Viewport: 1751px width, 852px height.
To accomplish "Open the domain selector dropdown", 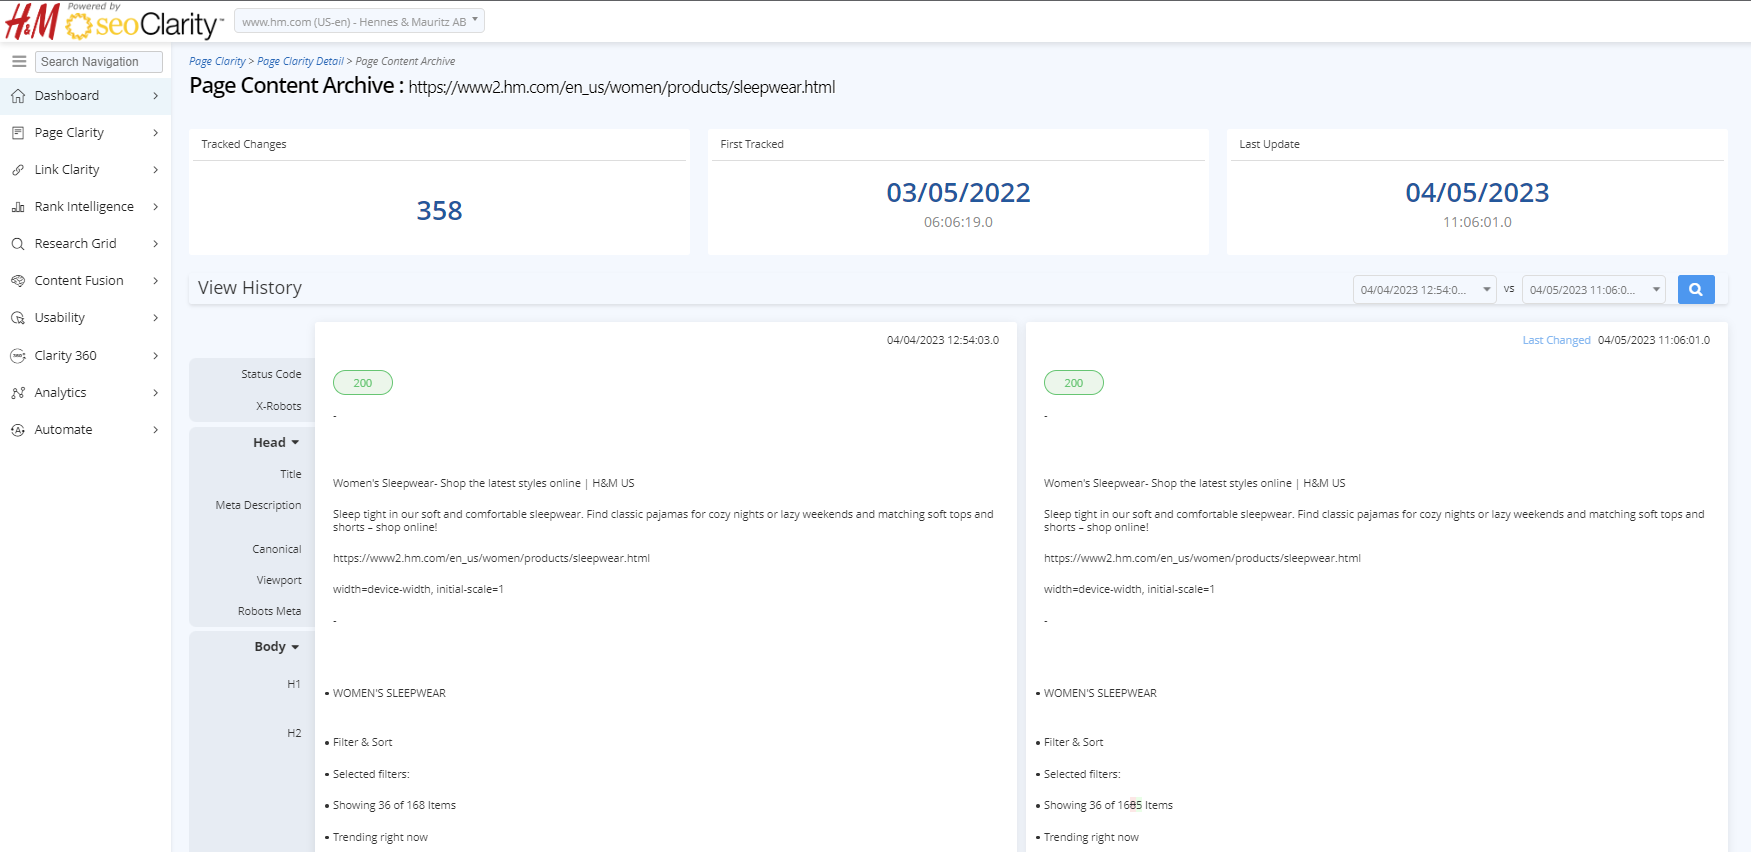I will point(359,21).
